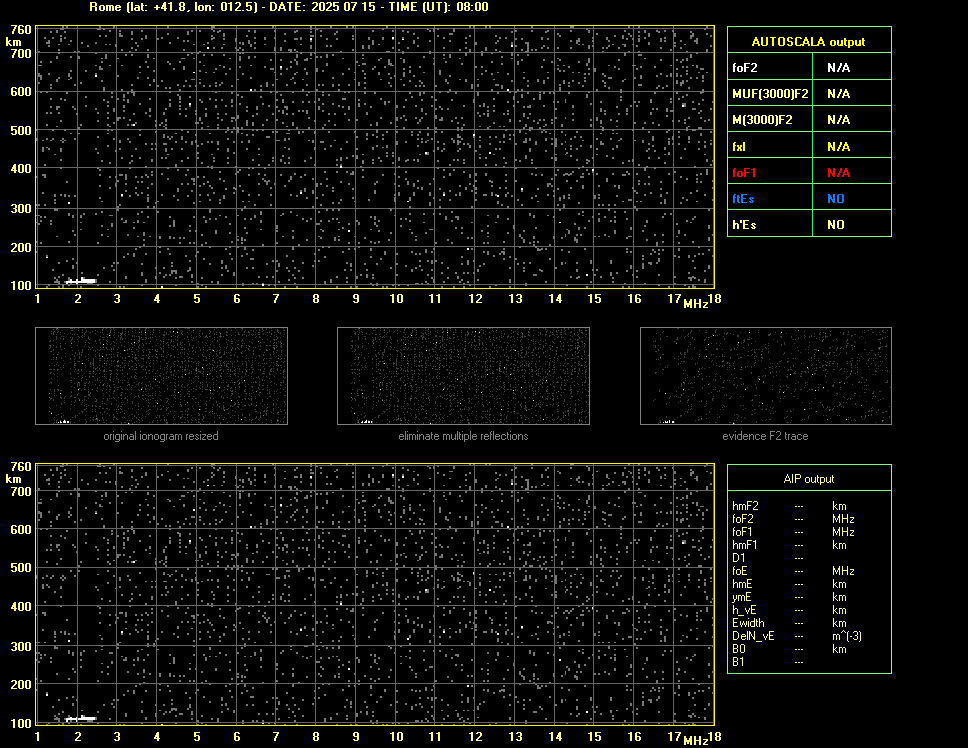The width and height of the screenshot is (968, 748).
Task: Click the km axis label of upper ionogram
Action: tap(13, 42)
